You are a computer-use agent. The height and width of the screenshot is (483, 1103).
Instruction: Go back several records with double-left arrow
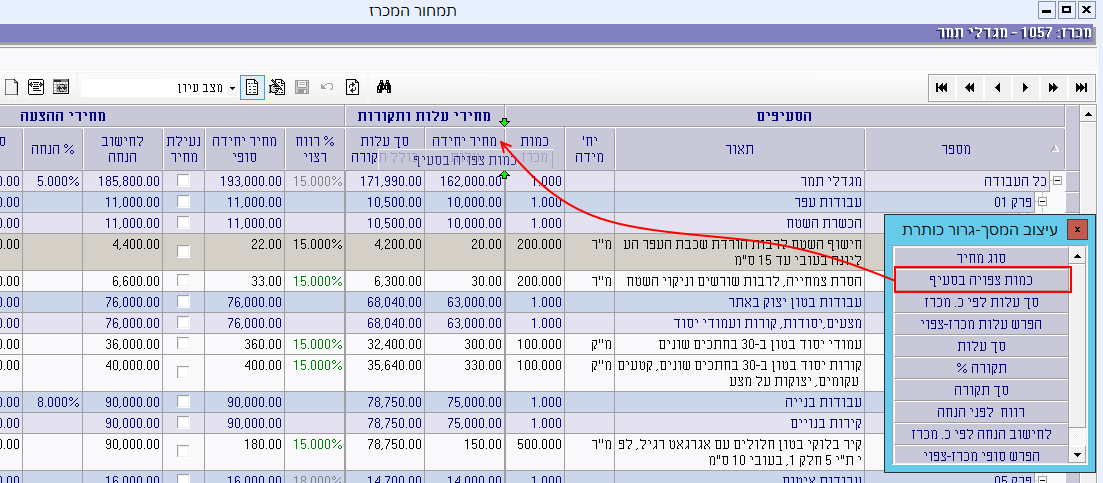tap(970, 88)
